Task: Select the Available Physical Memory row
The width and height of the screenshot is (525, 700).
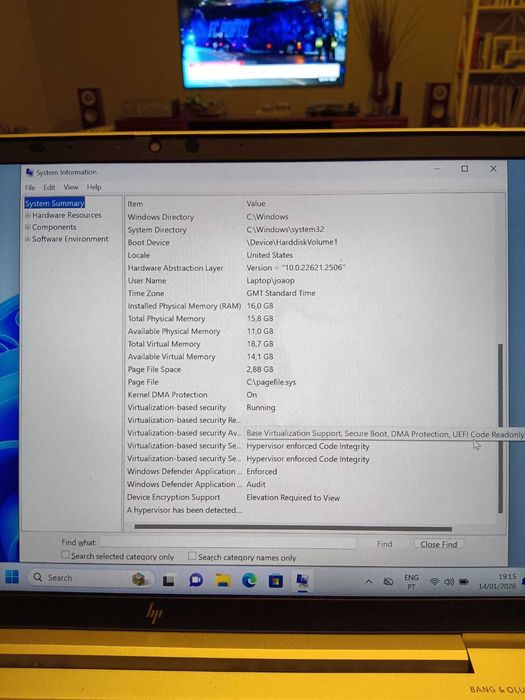Action: pos(312,331)
